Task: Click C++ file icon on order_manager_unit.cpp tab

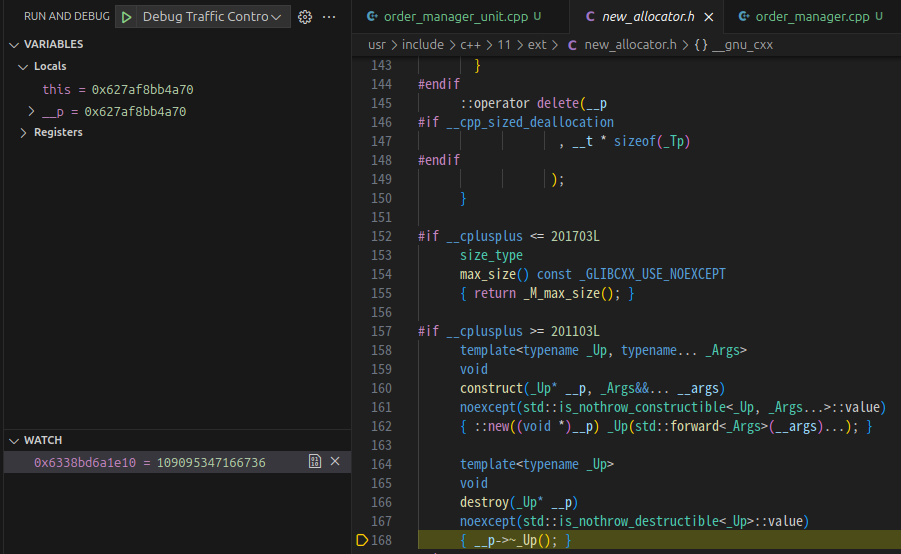Action: click(x=372, y=17)
